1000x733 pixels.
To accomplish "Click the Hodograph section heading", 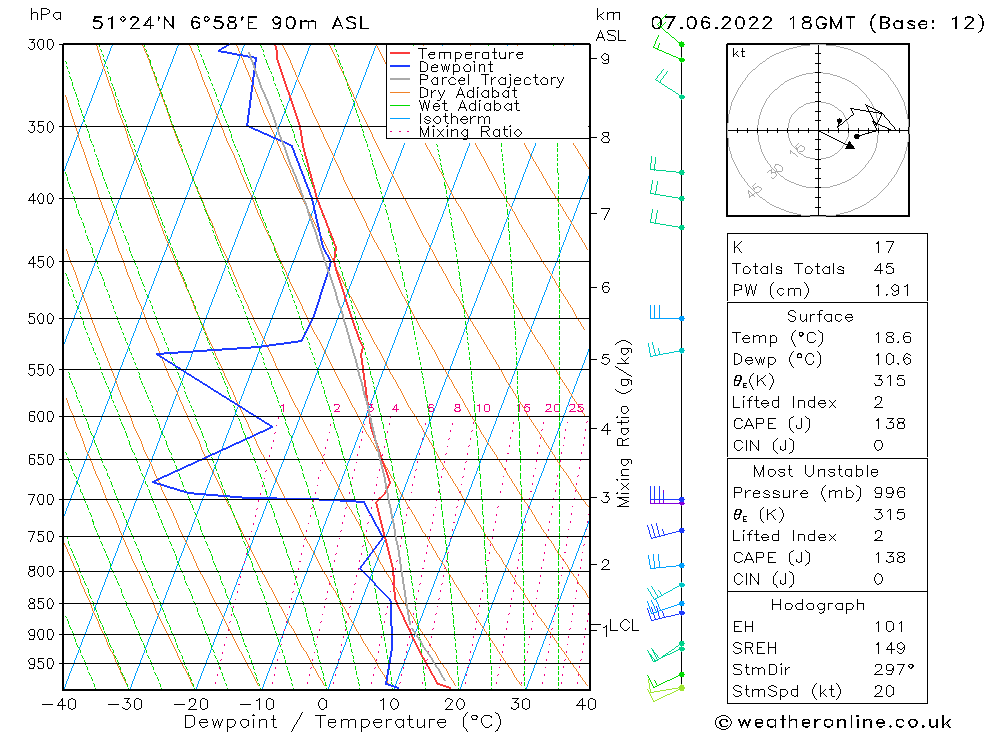I will point(818,605).
